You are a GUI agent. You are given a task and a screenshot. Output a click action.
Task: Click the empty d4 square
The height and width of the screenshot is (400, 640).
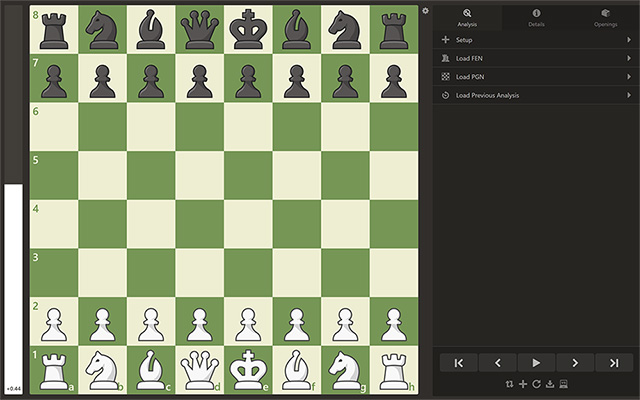pos(200,224)
